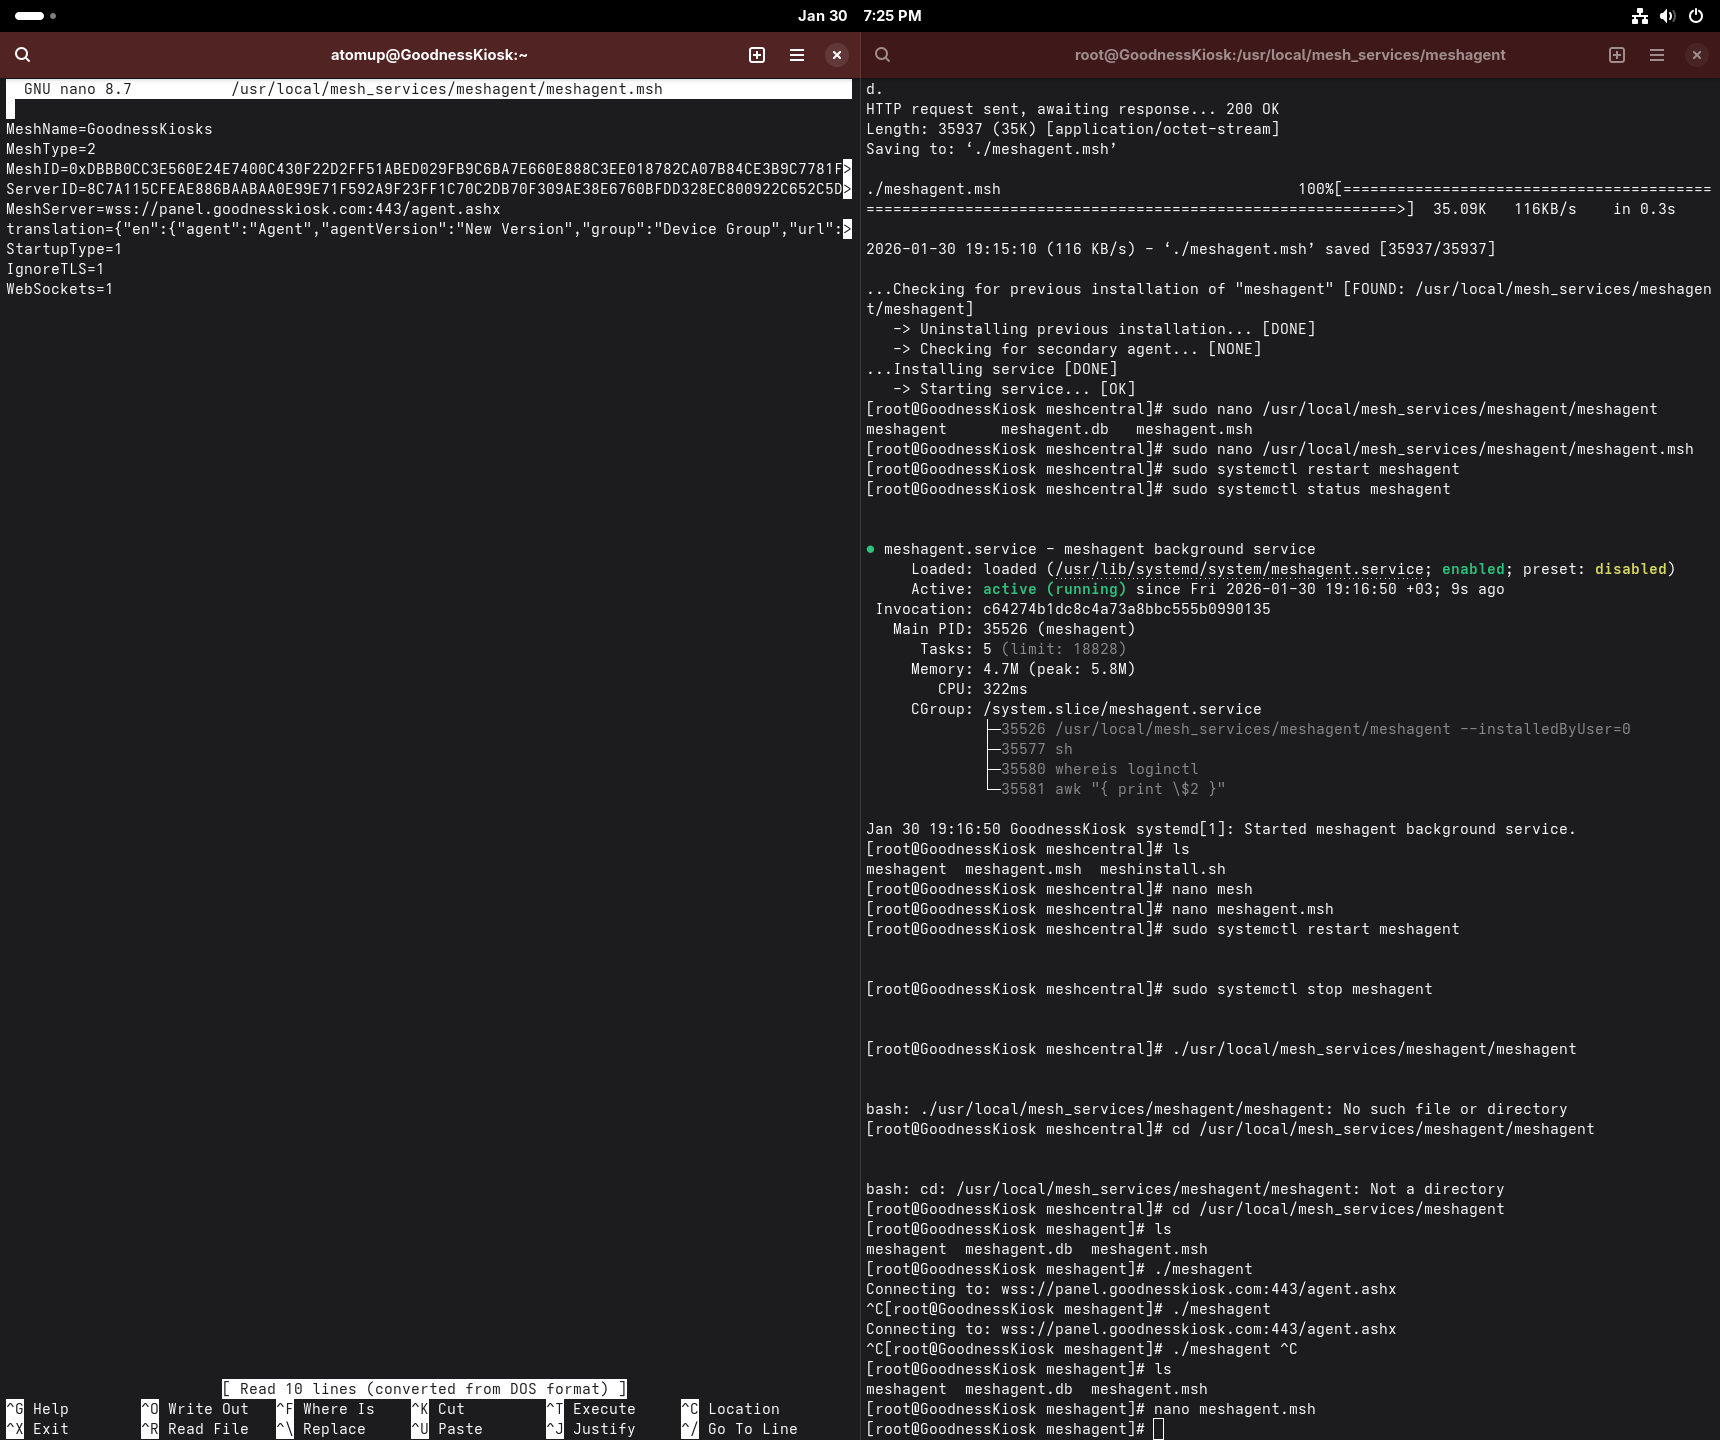
Task: Add a new tab in the root terminal
Action: tap(1617, 55)
